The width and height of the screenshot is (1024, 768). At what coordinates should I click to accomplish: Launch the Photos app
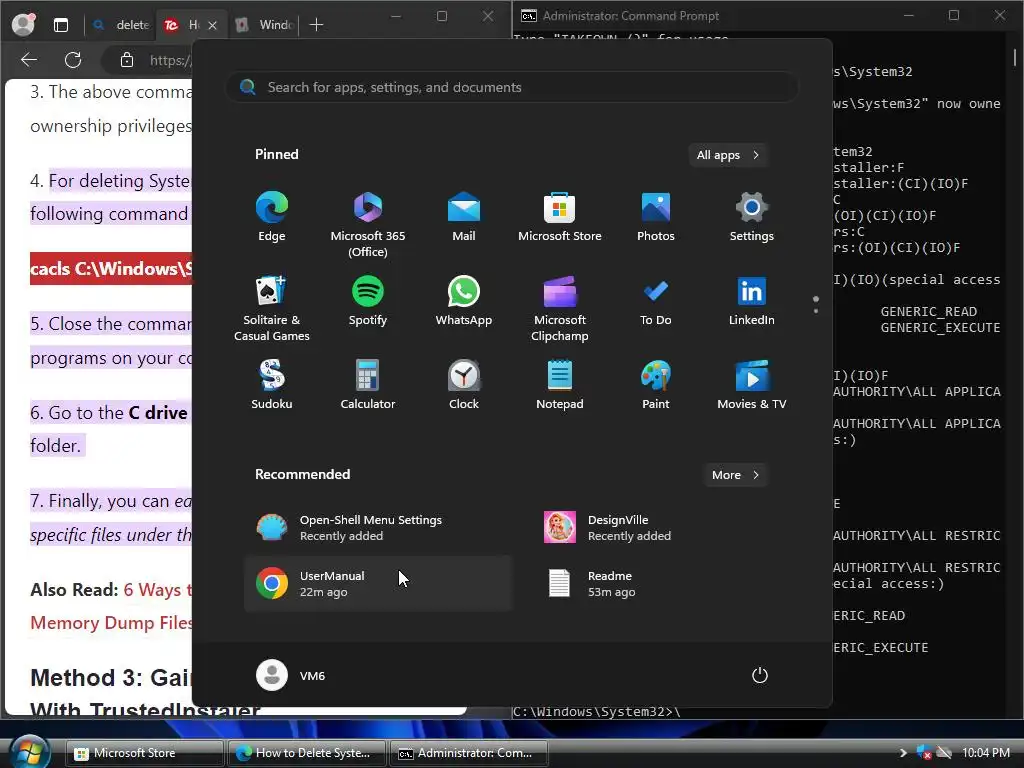[656, 217]
